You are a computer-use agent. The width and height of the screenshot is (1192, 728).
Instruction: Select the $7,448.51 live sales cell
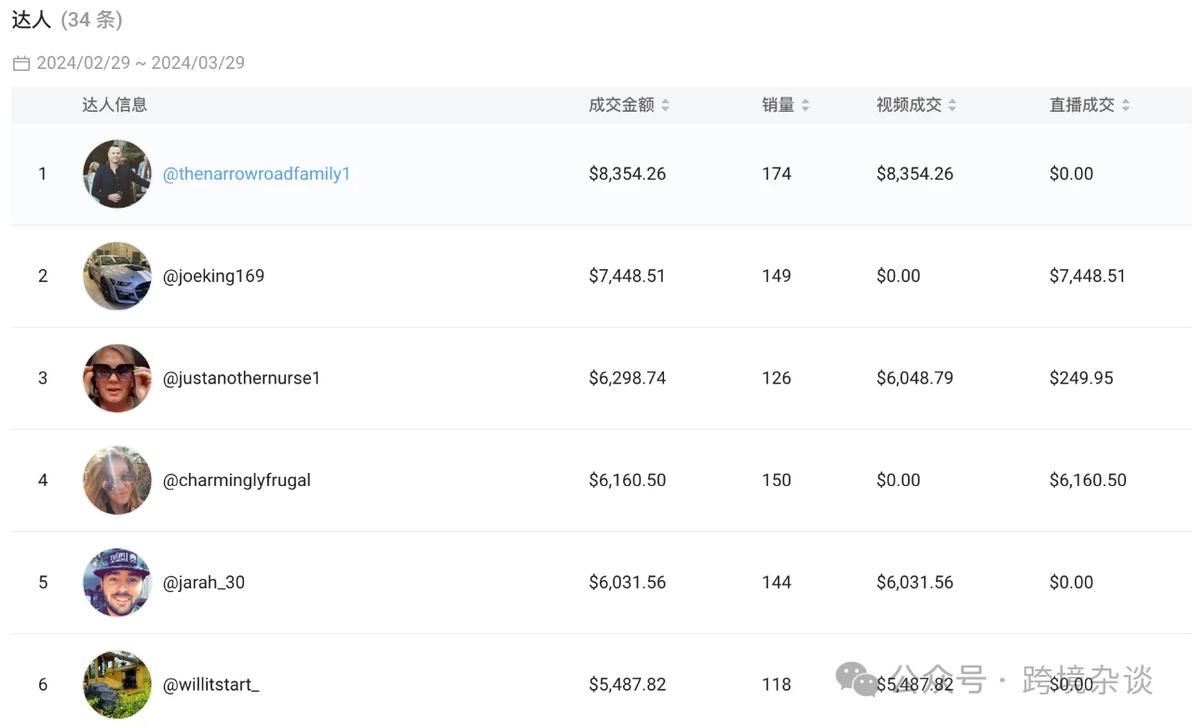1087,276
